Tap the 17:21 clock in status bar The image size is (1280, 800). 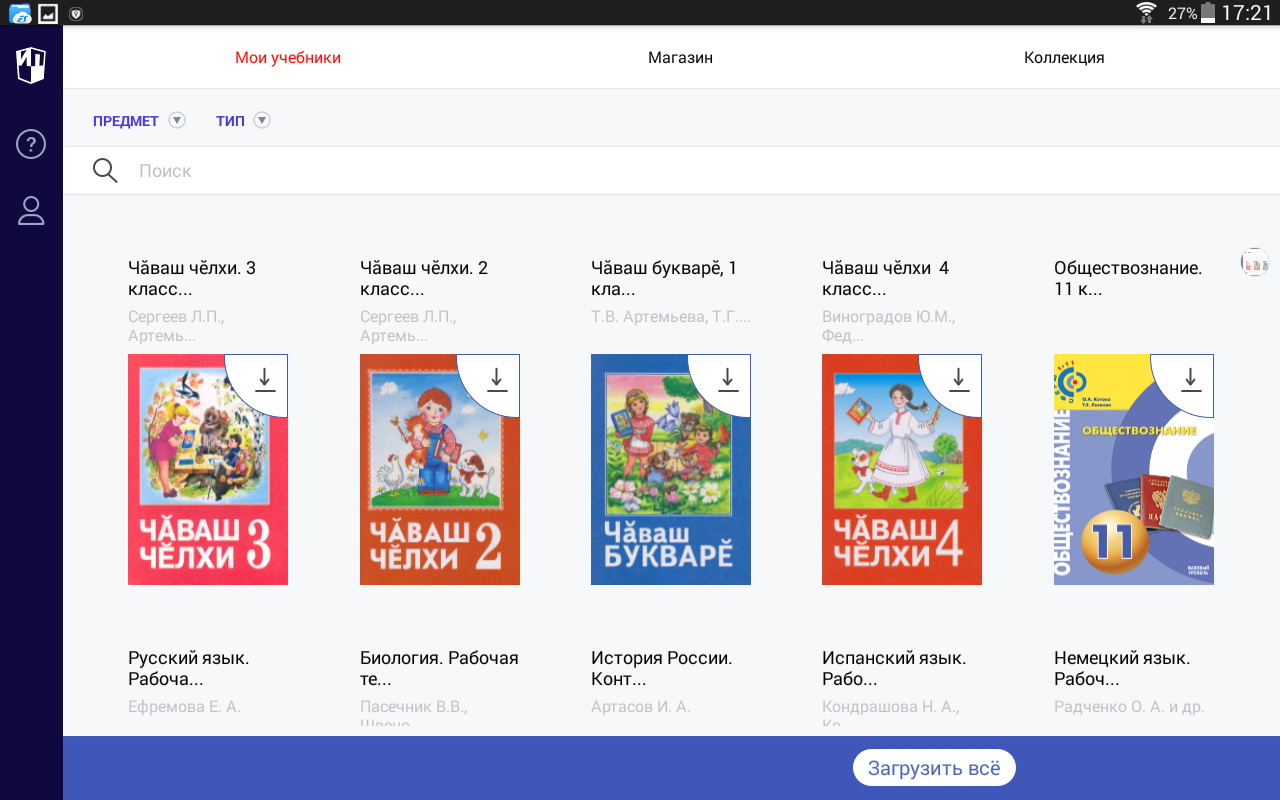1246,13
